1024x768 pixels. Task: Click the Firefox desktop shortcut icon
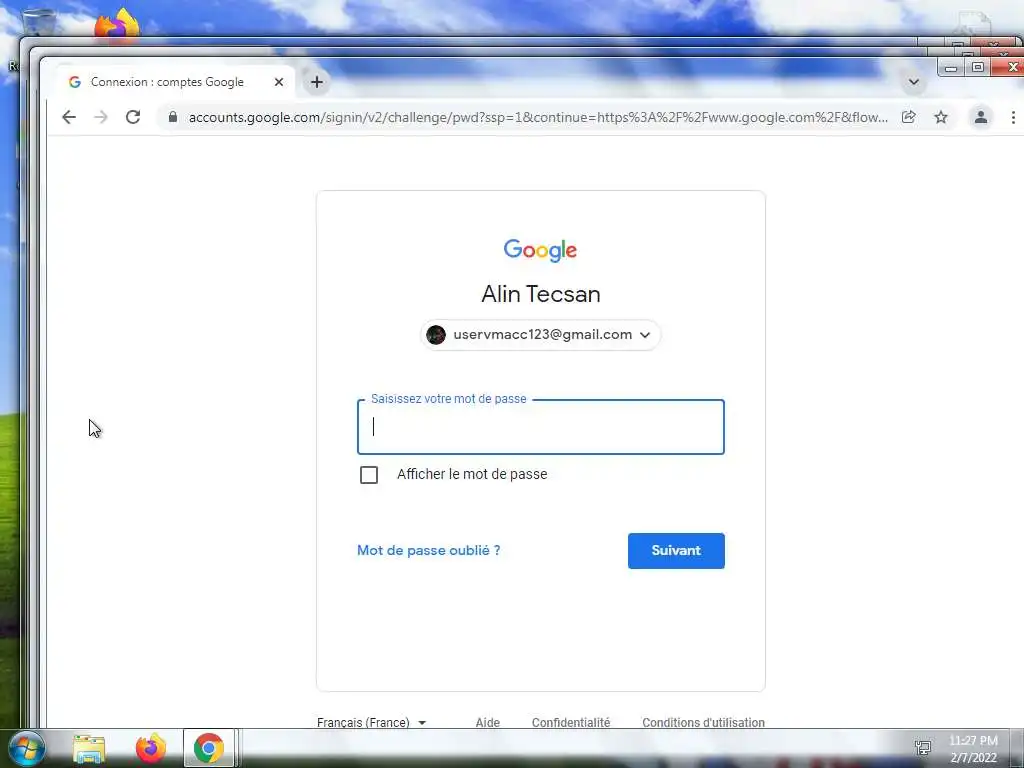117,25
